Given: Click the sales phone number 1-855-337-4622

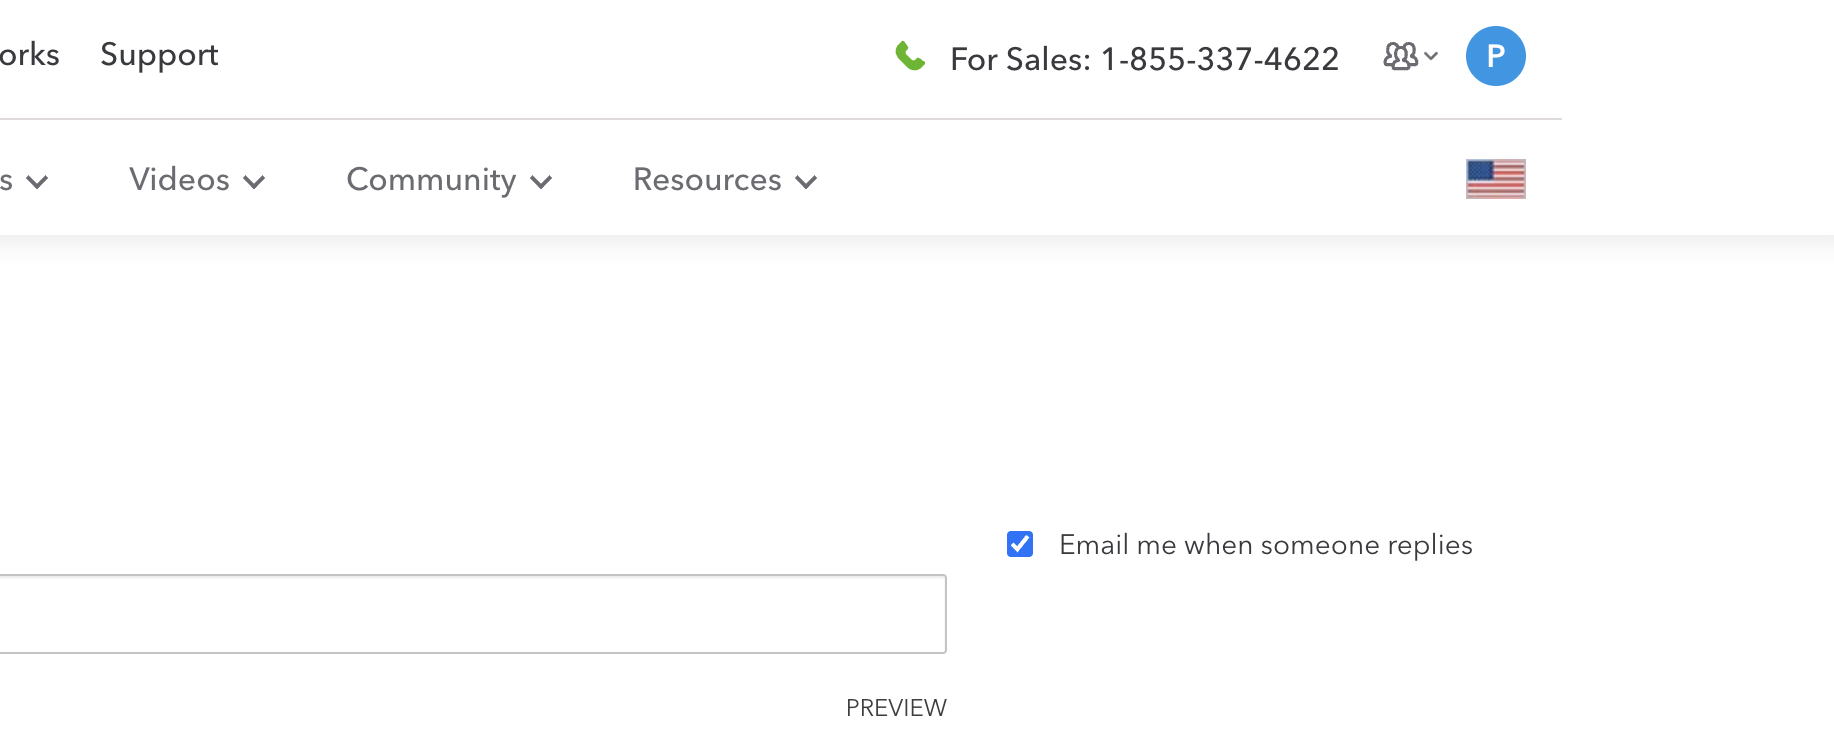Looking at the screenshot, I should (1220, 60).
